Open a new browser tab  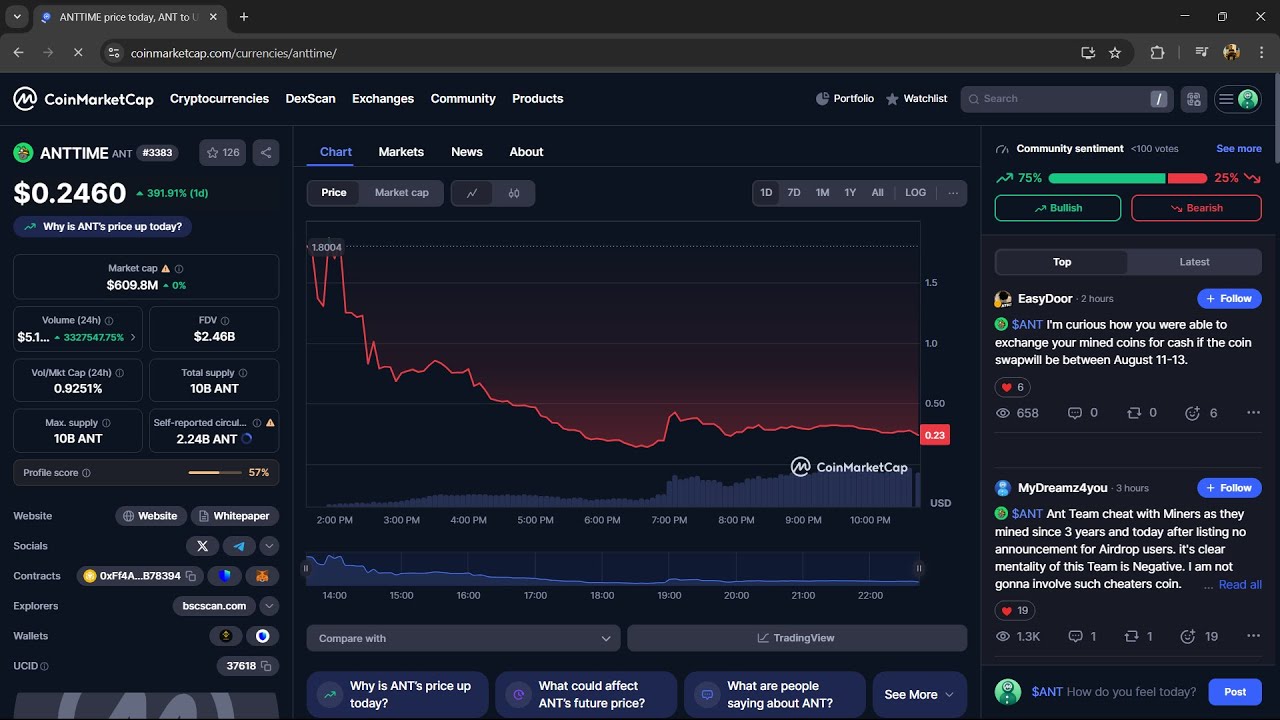point(244,17)
